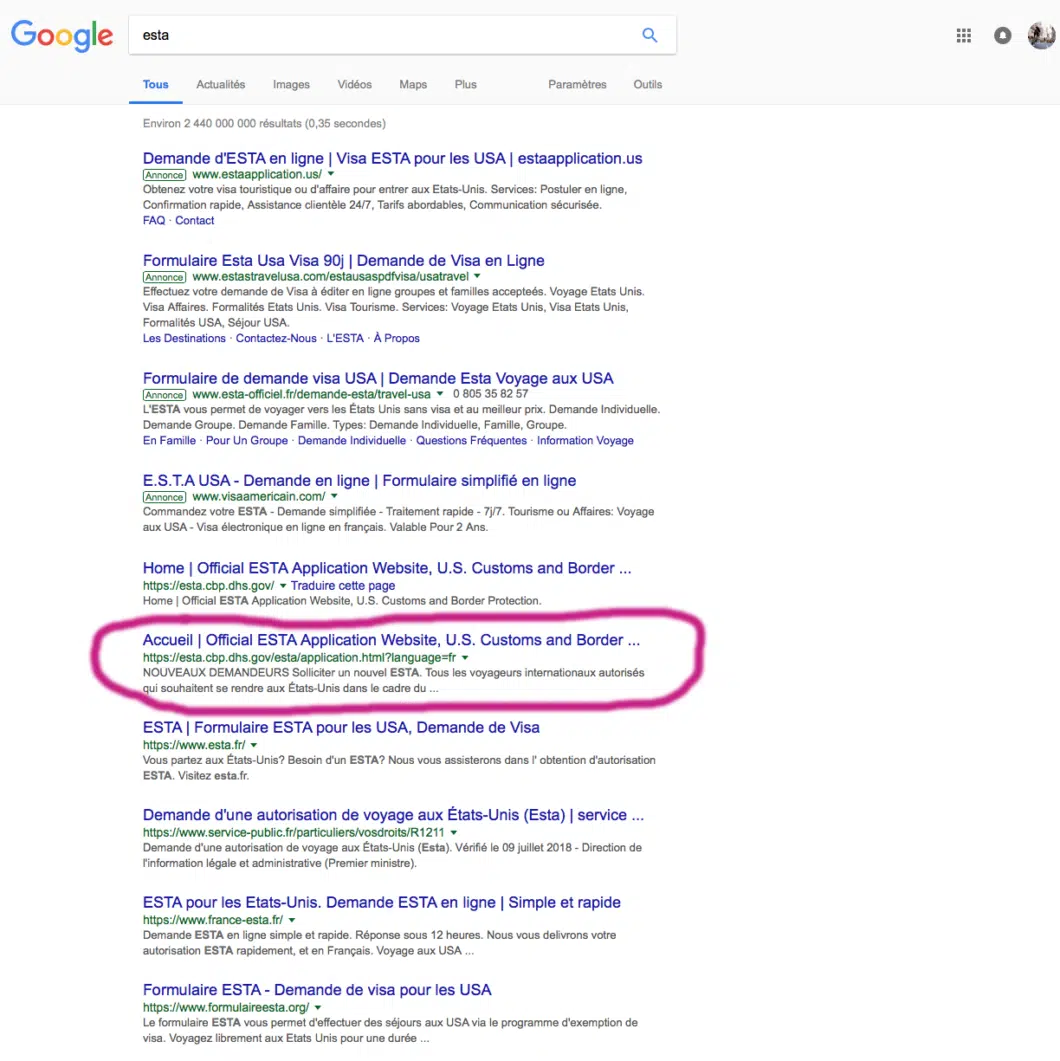Click the blue search magnifier icon
The image size is (1060, 1061).
coord(650,35)
